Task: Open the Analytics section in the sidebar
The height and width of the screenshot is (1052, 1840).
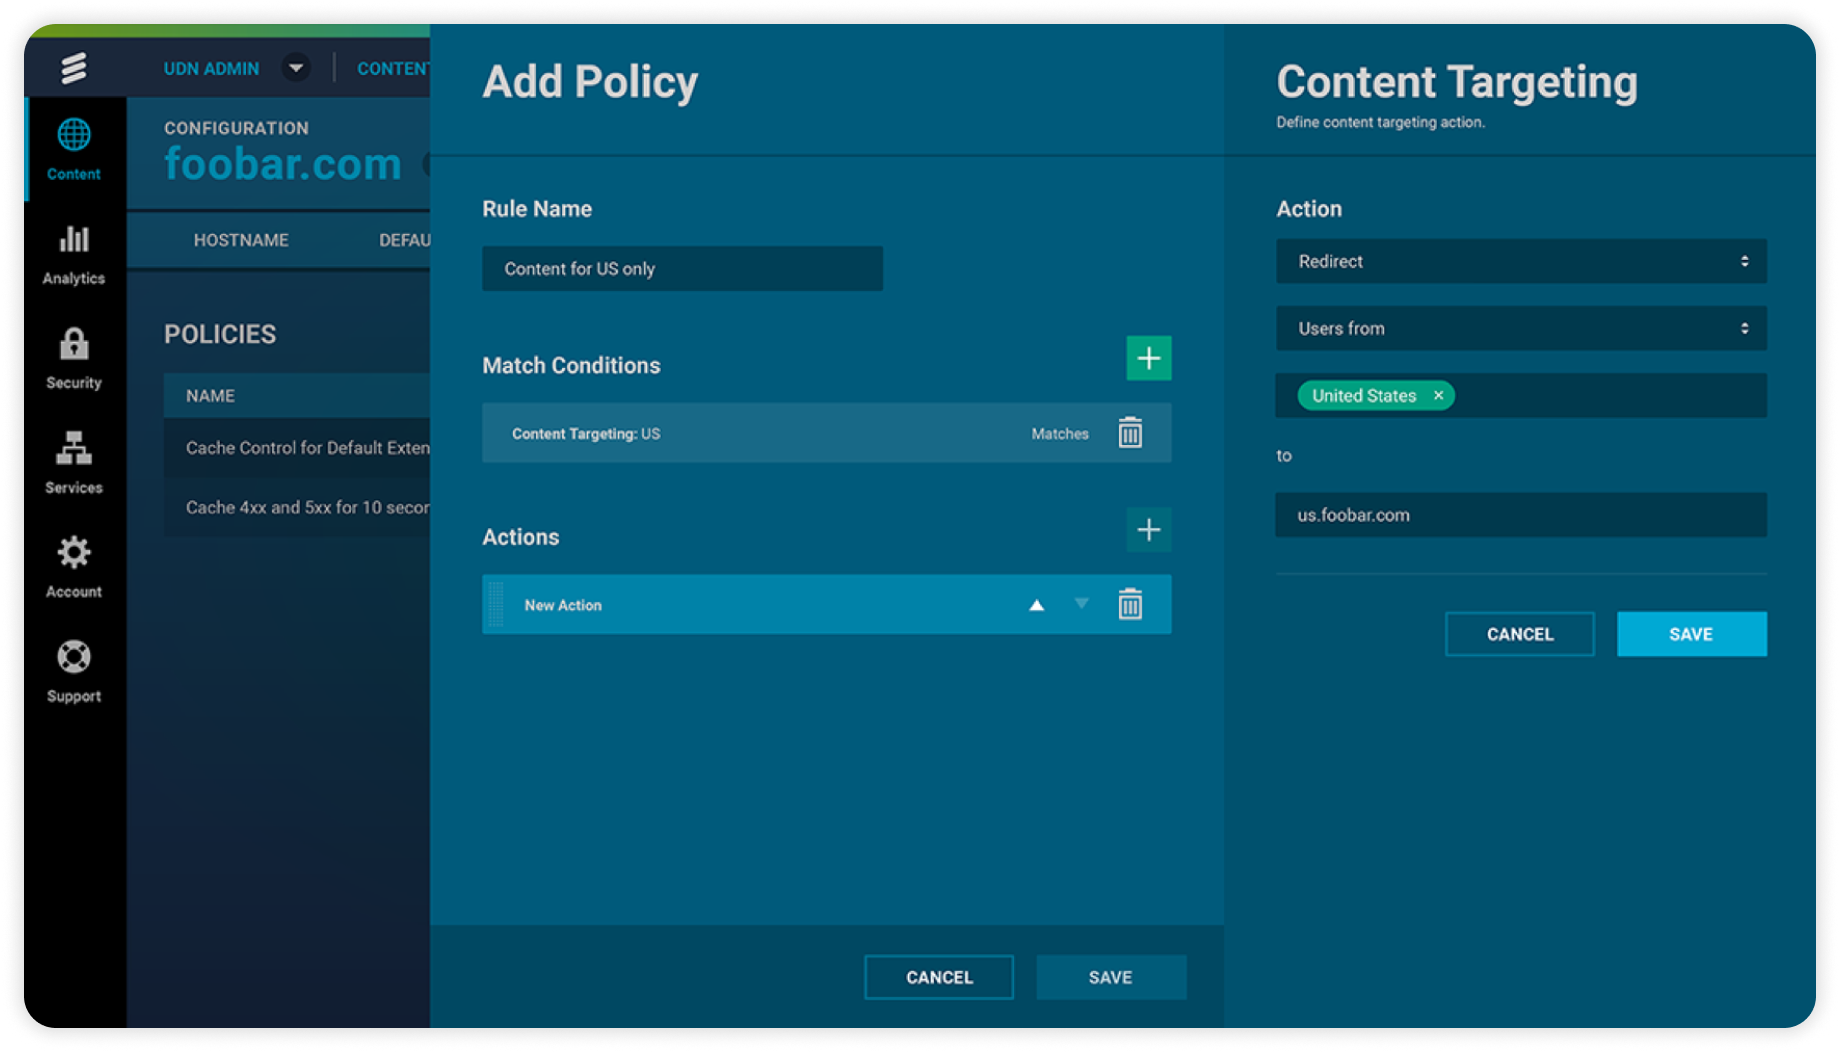Action: (x=74, y=254)
